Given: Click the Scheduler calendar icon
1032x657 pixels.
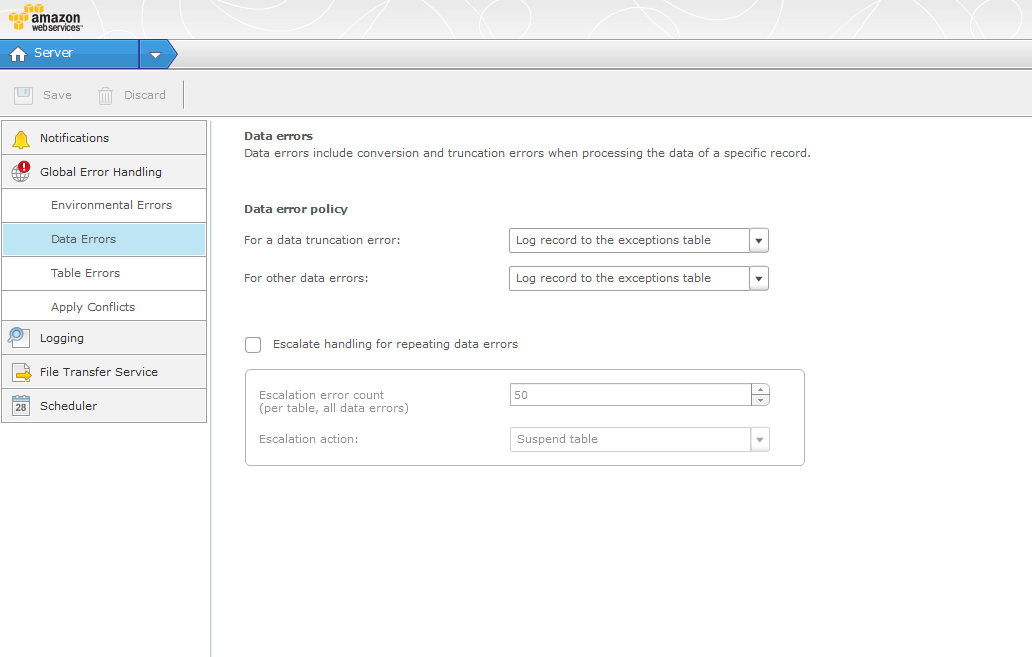Looking at the screenshot, I should [21, 406].
